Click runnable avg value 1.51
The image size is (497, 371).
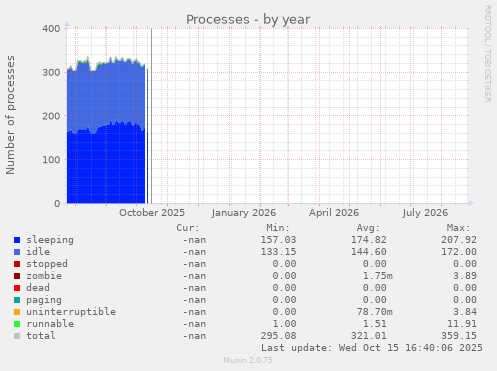click(x=375, y=324)
